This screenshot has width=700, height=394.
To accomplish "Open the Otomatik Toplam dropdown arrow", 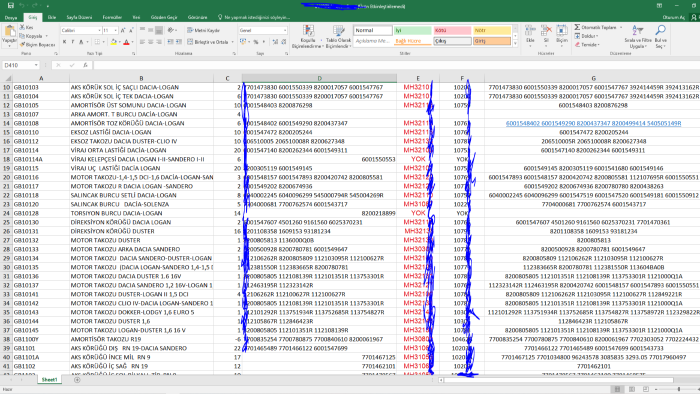I will (x=621, y=27).
